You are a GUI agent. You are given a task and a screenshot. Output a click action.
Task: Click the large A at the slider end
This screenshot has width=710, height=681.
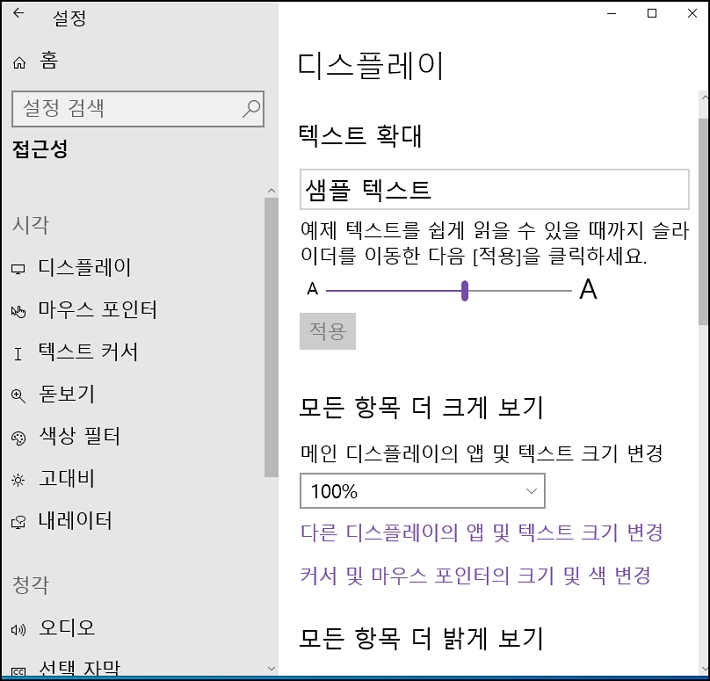point(588,289)
